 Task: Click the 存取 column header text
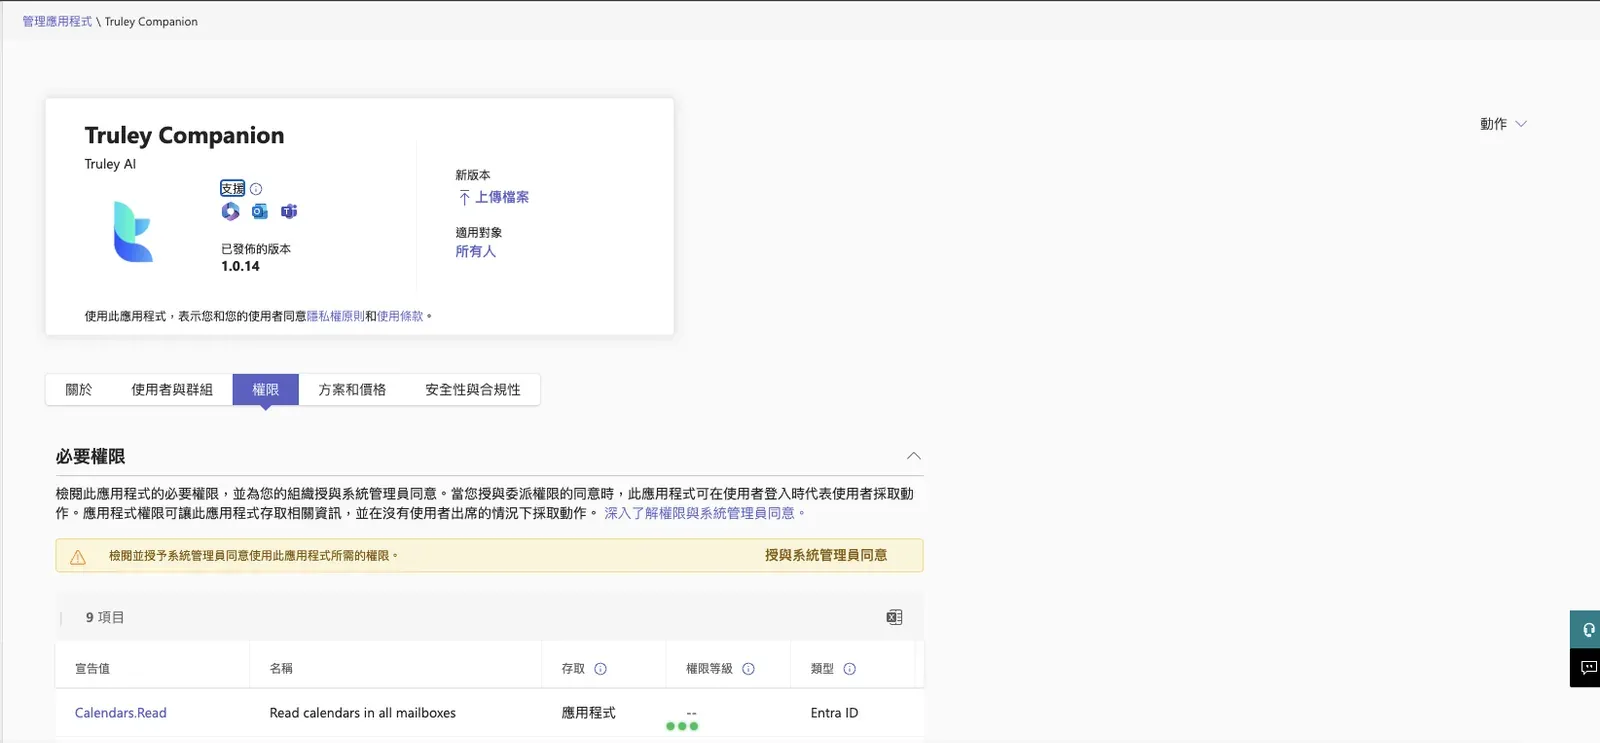pyautogui.click(x=573, y=669)
